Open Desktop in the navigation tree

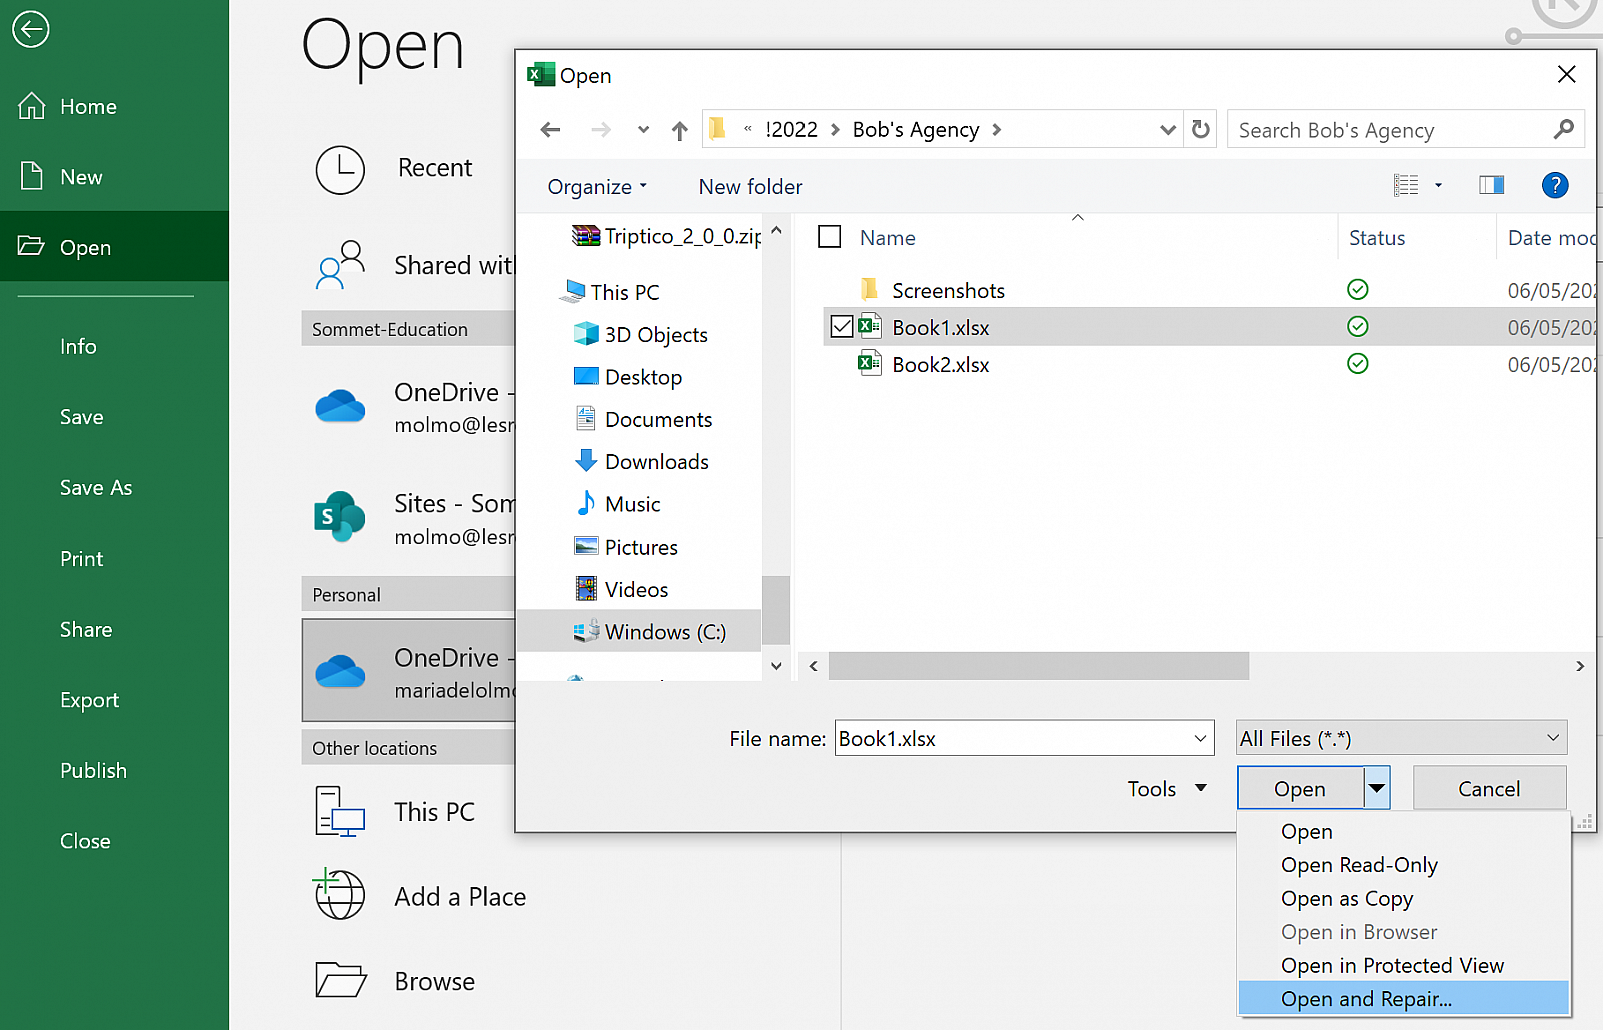tap(628, 377)
